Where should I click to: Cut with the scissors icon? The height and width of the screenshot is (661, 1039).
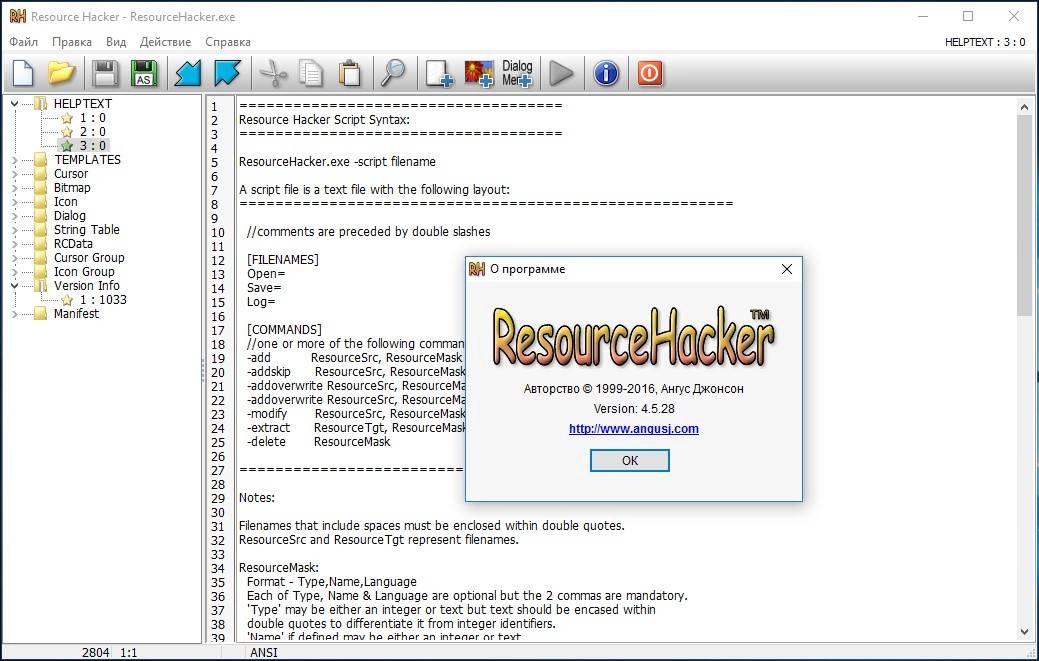click(272, 73)
